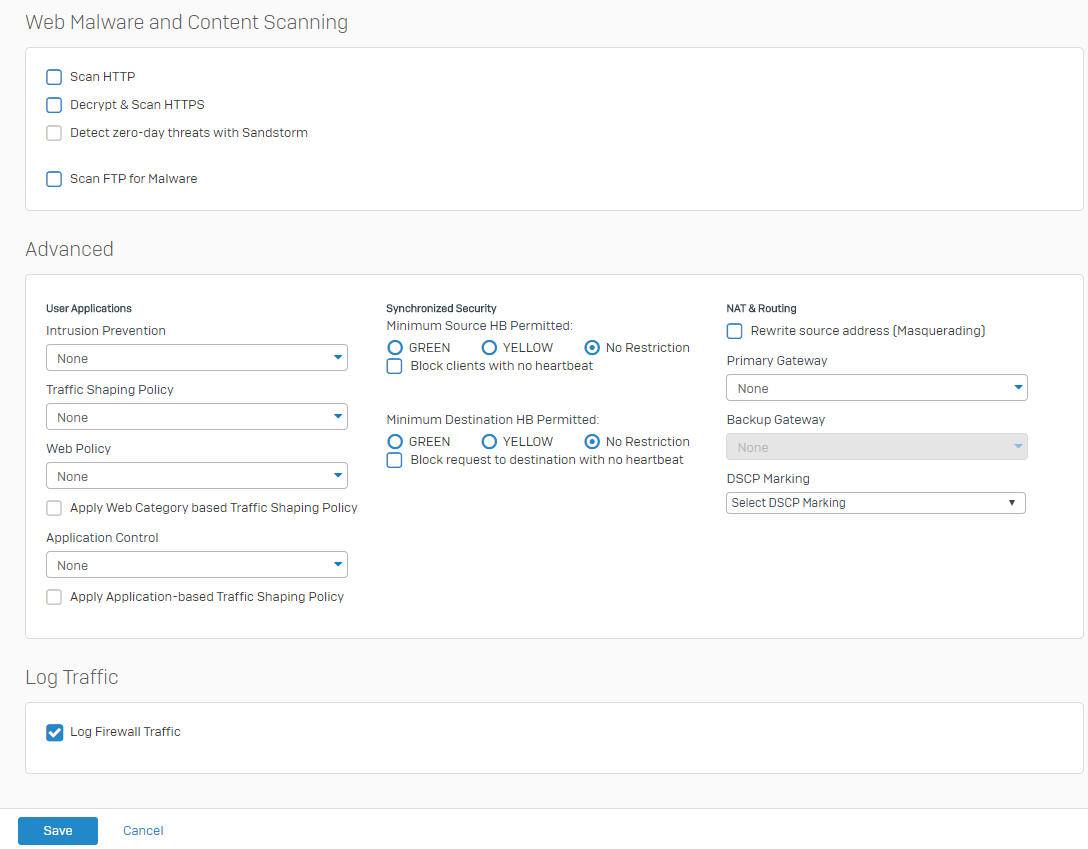Expand the Application Control dropdown
This screenshot has width=1088, height=849.
coord(197,565)
